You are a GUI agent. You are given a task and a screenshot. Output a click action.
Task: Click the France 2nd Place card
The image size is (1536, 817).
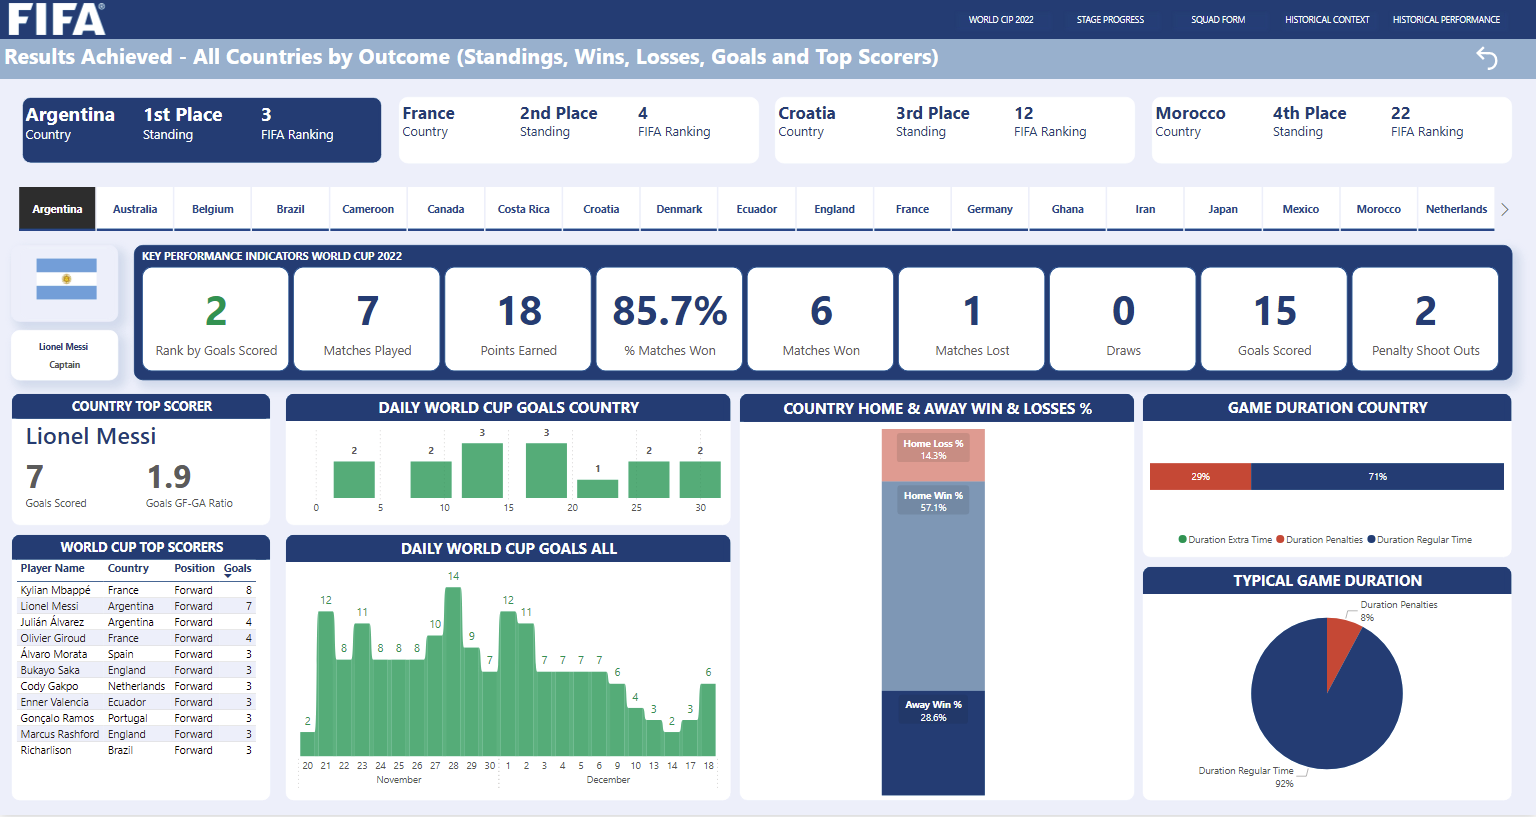pos(579,130)
